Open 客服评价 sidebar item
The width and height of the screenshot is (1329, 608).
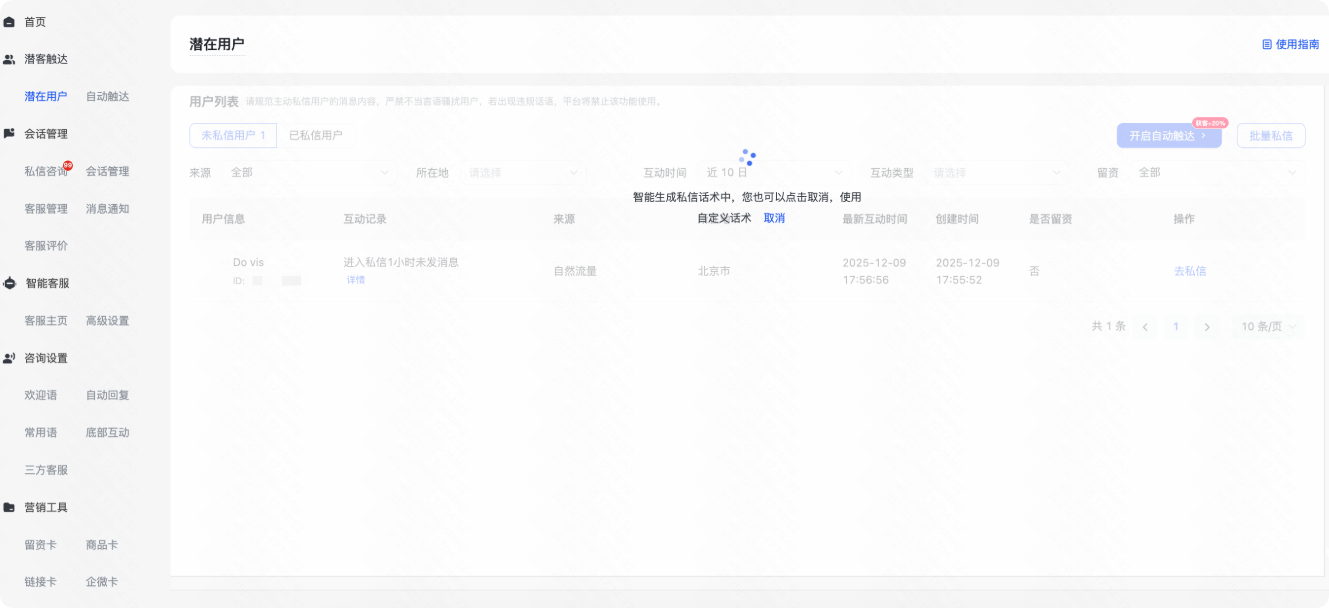point(46,246)
